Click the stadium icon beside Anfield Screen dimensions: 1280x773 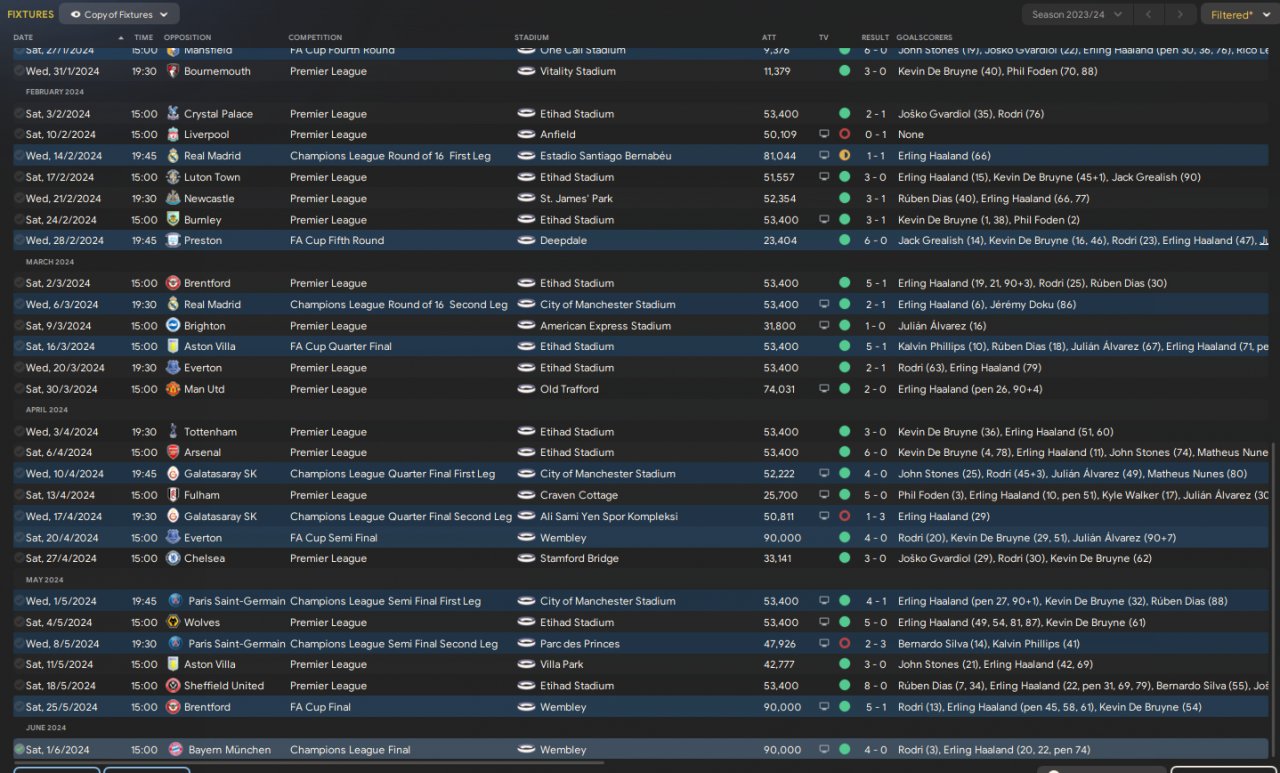pyautogui.click(x=526, y=135)
